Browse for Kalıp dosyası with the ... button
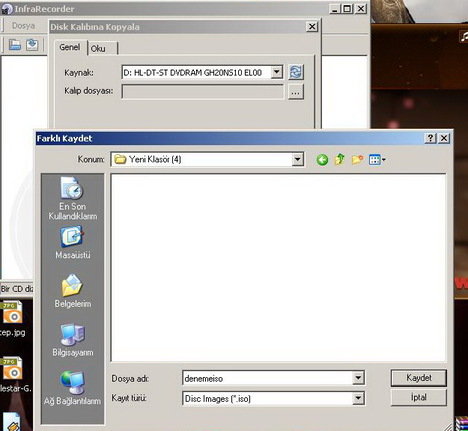468x431 pixels. point(296,92)
